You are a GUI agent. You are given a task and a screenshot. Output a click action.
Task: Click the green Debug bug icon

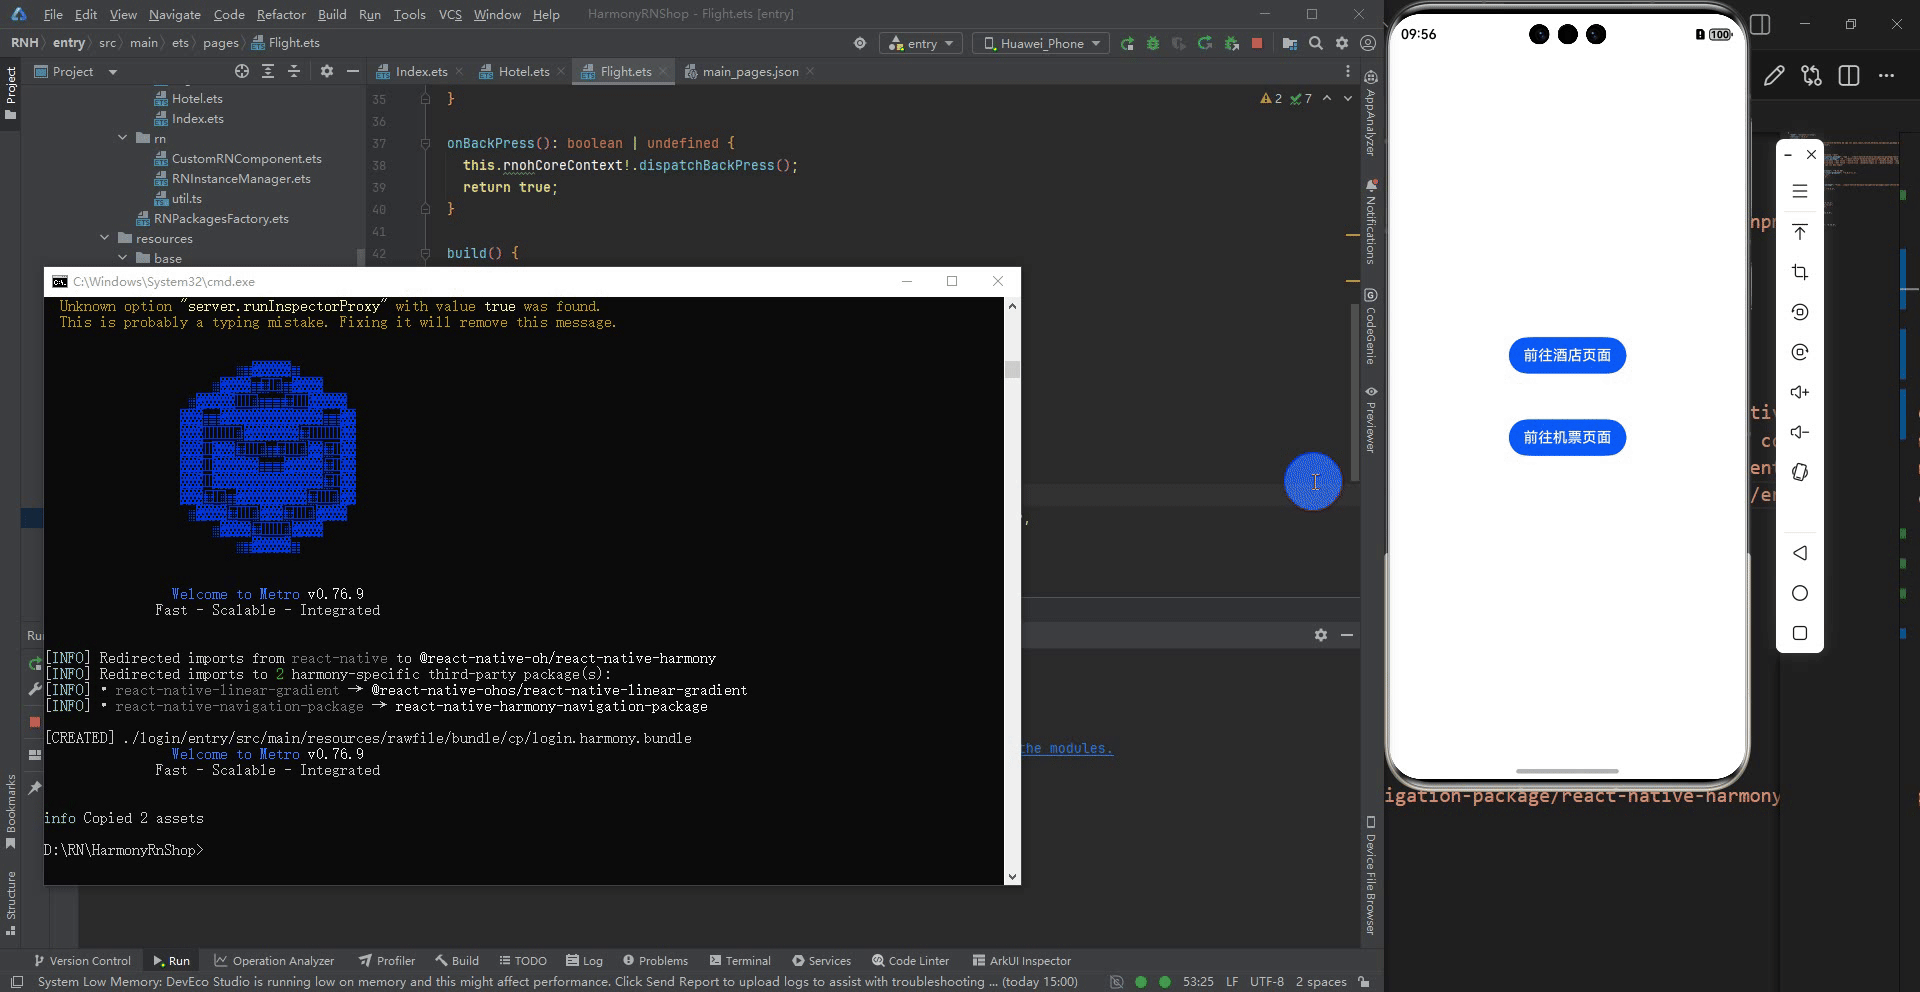pos(1153,43)
